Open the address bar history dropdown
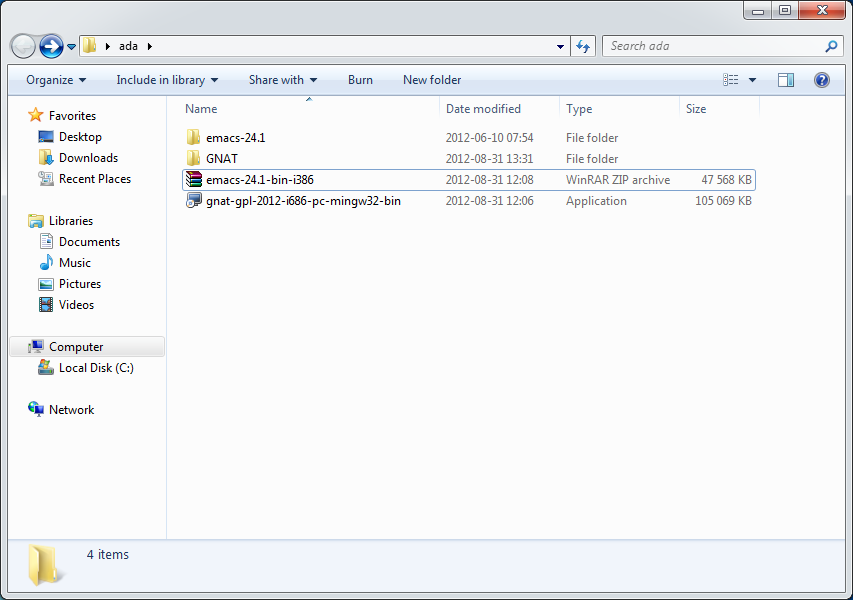Screen dimensions: 853x600 (560, 47)
